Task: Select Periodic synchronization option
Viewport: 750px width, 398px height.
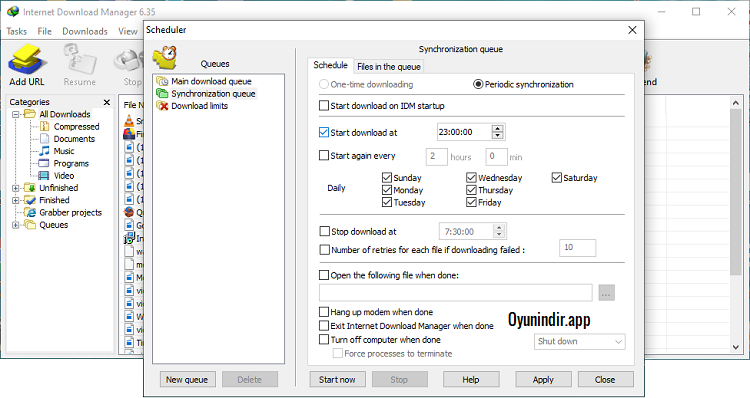Action: [x=478, y=84]
